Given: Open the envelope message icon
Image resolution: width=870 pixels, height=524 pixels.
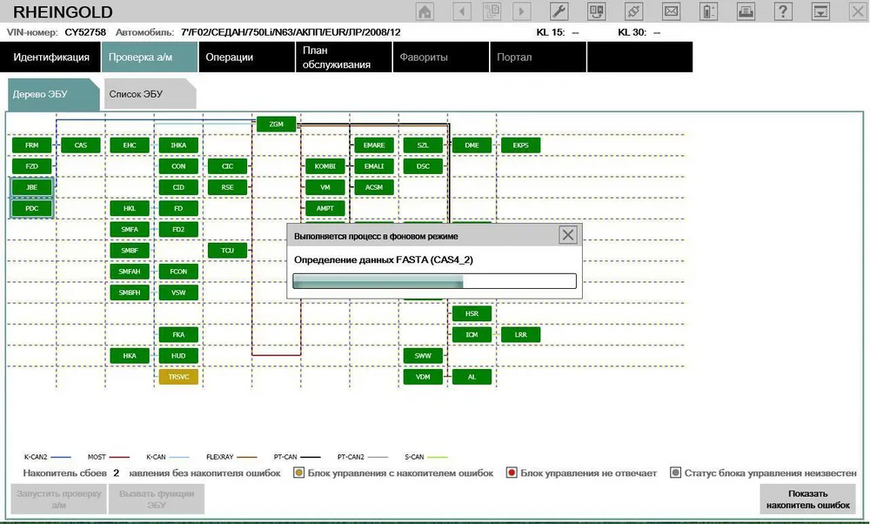Looking at the screenshot, I should (x=671, y=11).
